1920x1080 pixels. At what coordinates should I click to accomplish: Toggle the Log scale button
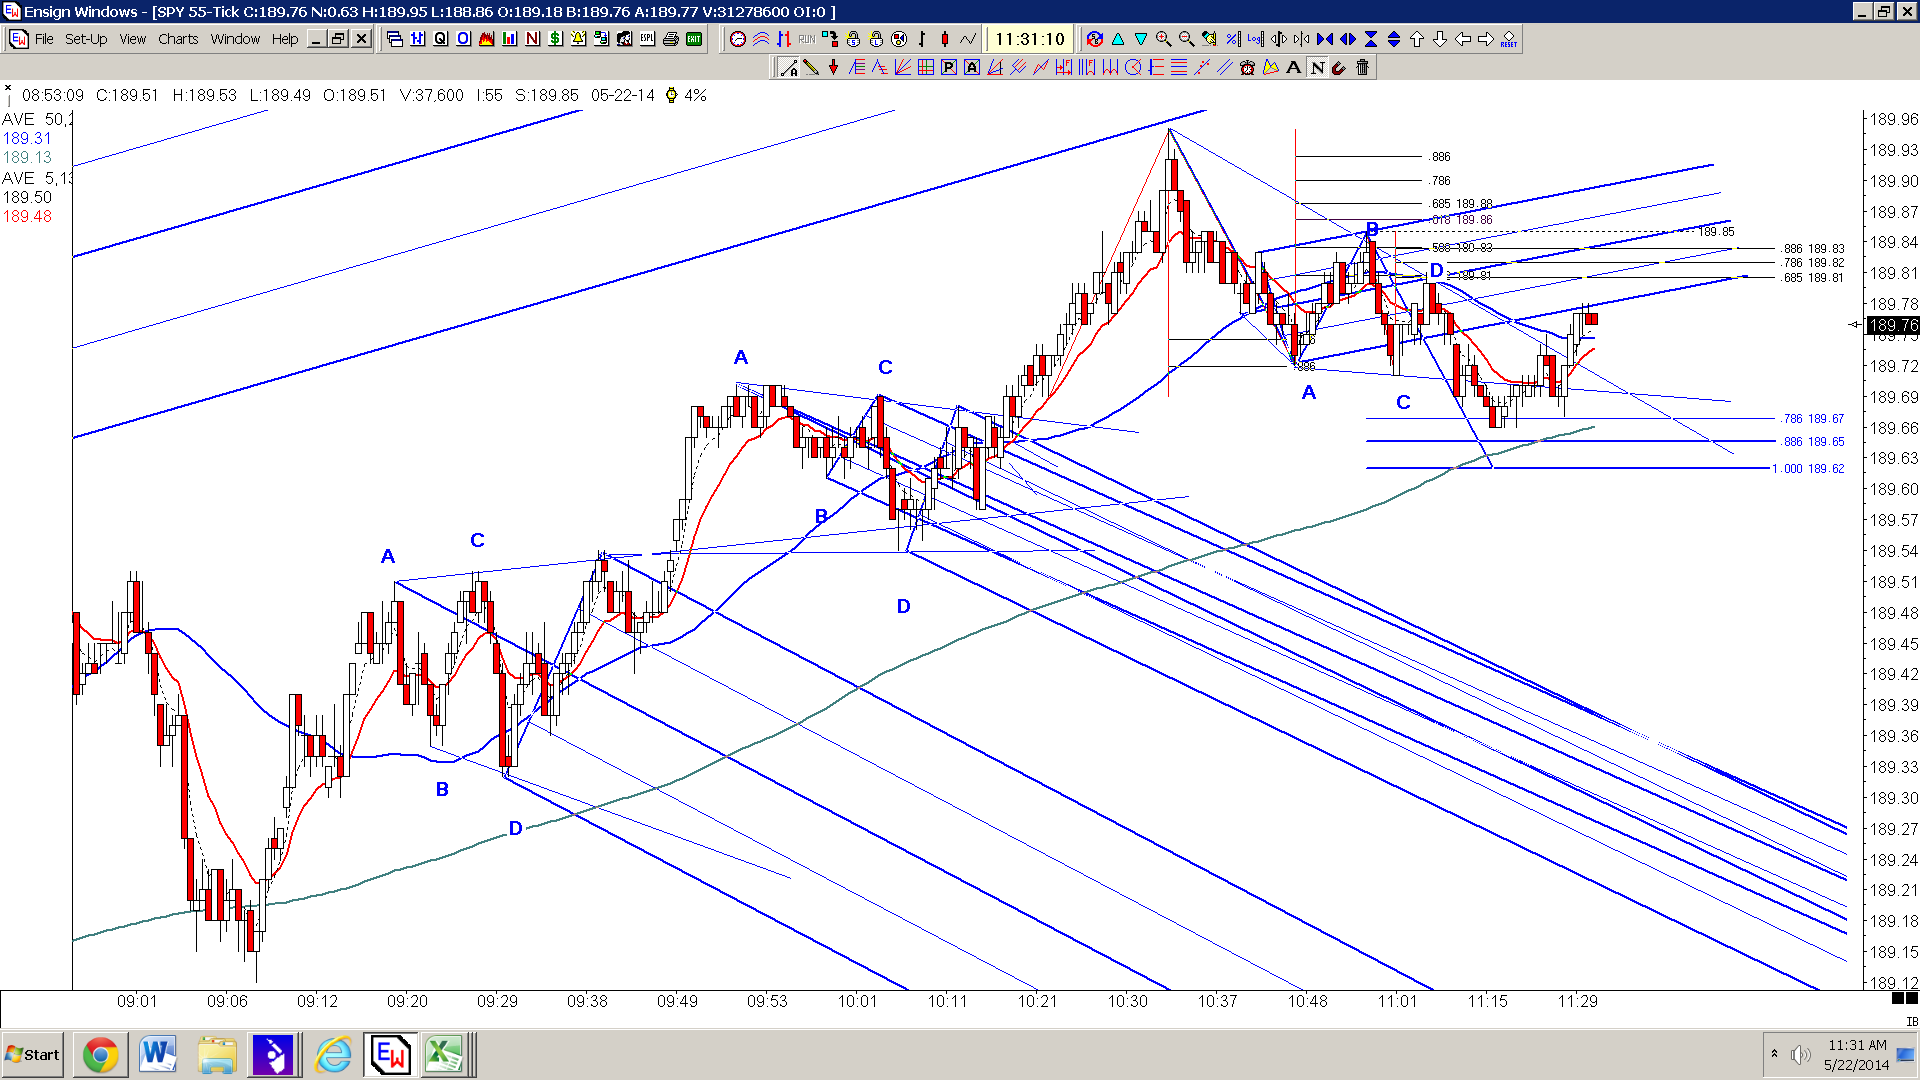click(1255, 39)
